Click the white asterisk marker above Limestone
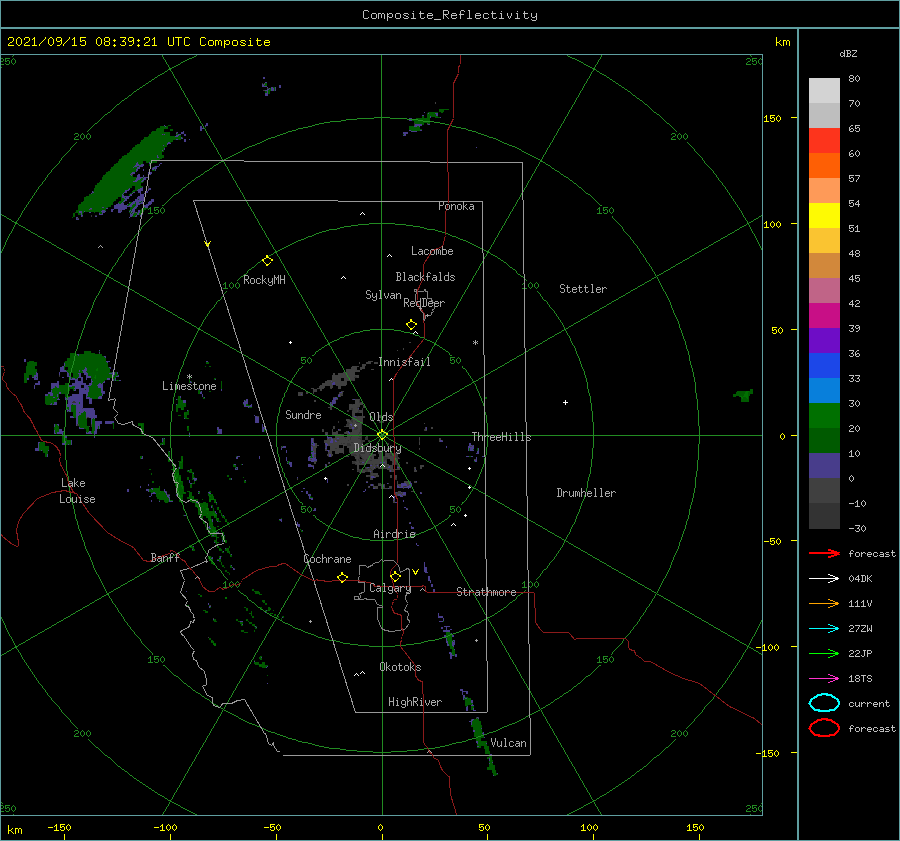The width and height of the screenshot is (900, 841). (189, 377)
